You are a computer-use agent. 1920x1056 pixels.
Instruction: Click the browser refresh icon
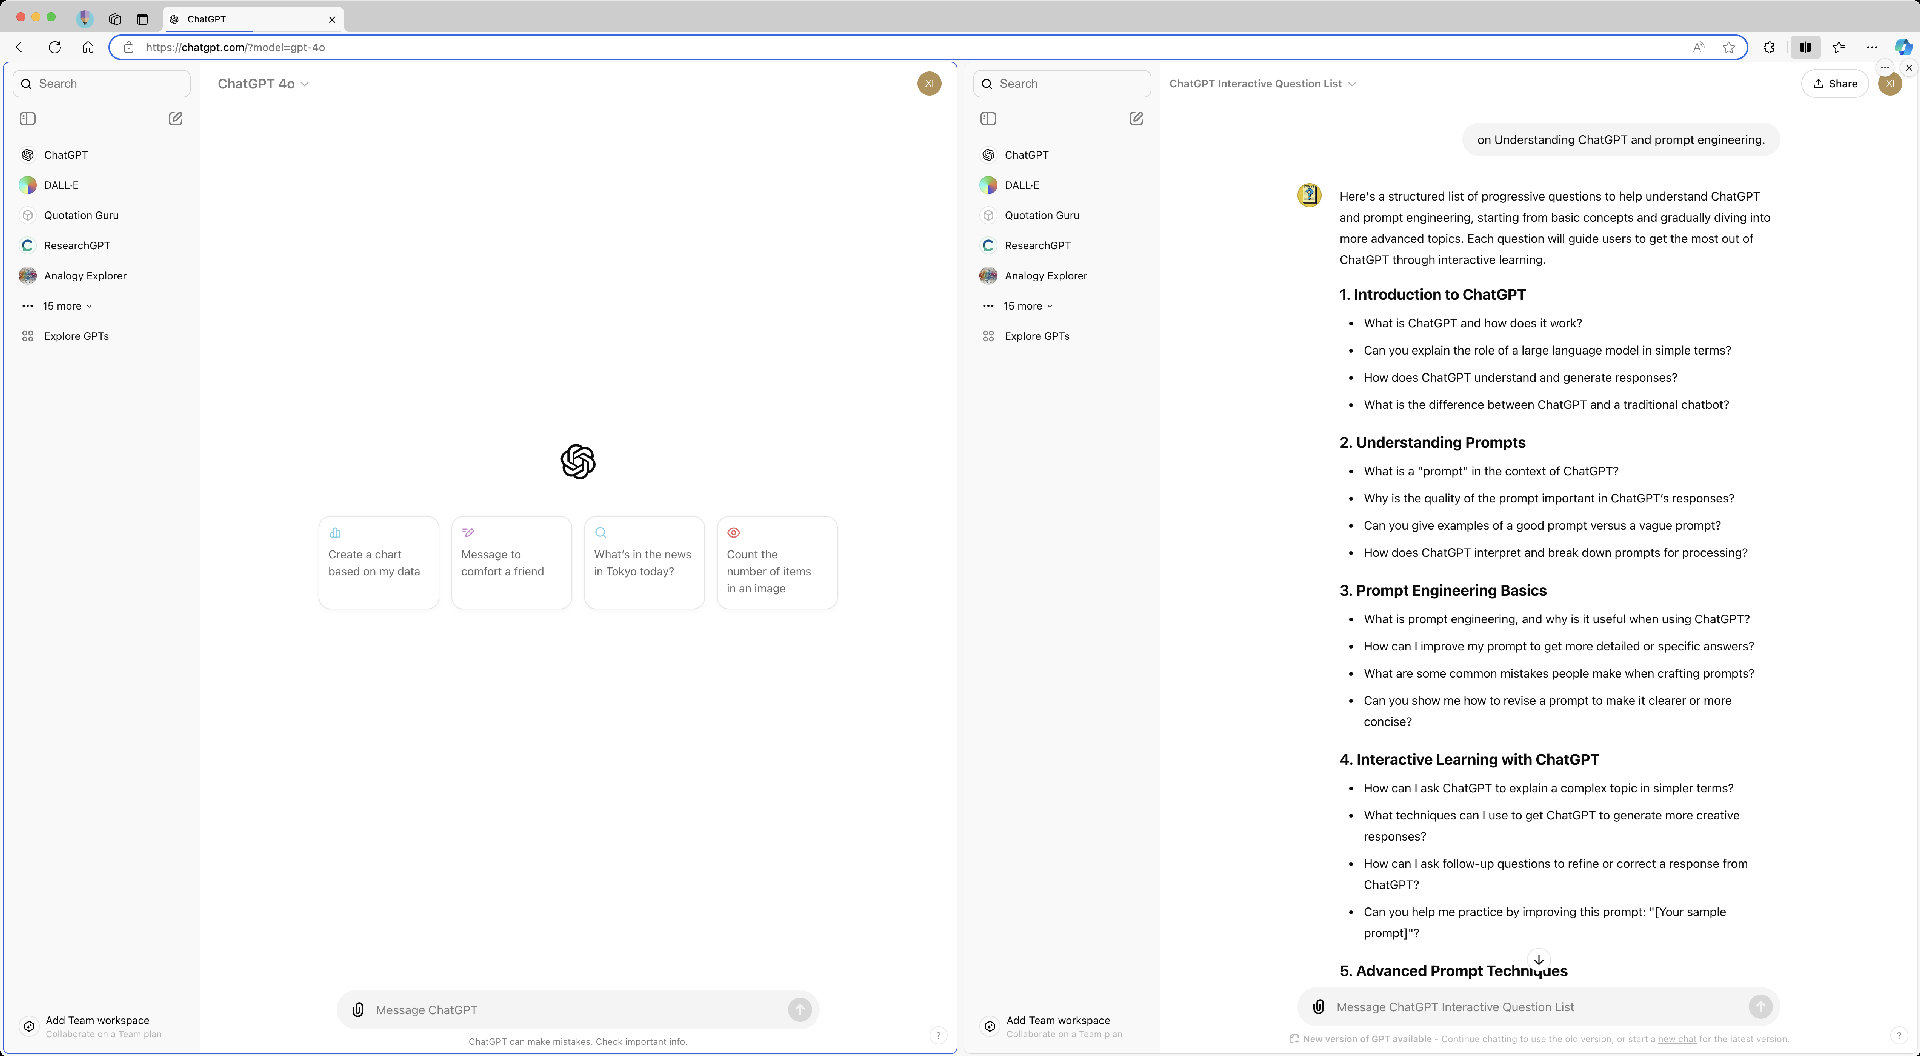55,47
